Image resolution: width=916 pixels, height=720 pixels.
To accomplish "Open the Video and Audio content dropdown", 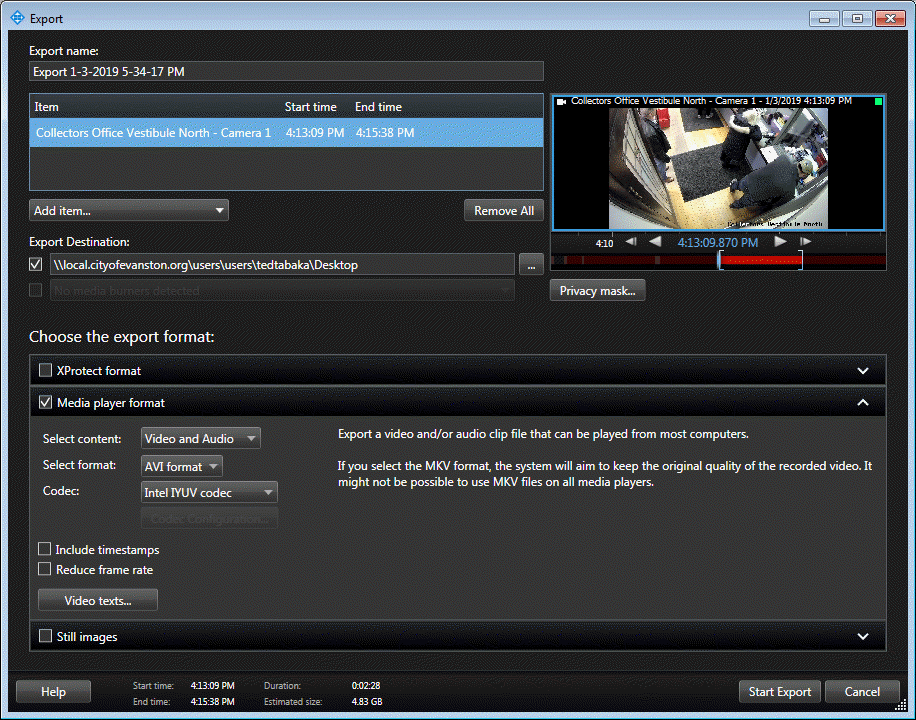I will point(200,438).
